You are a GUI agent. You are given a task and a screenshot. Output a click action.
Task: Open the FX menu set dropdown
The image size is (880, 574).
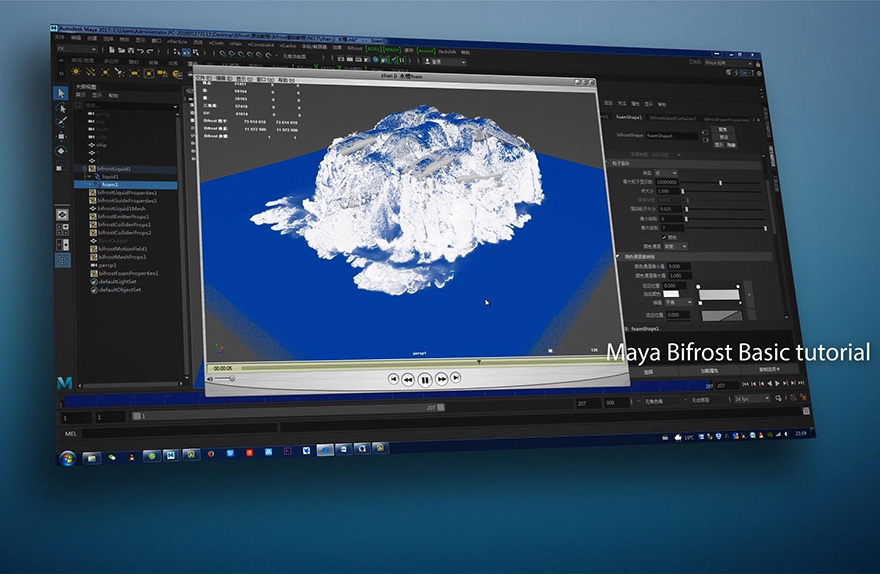[77, 49]
